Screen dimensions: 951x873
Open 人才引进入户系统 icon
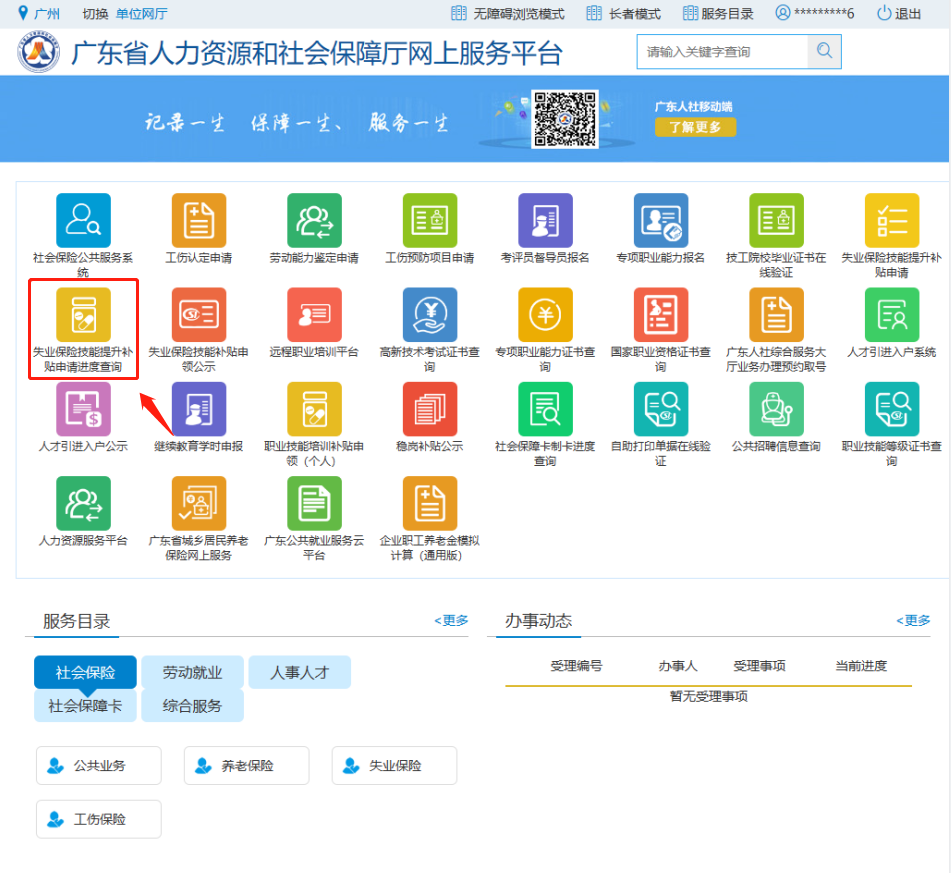[891, 315]
